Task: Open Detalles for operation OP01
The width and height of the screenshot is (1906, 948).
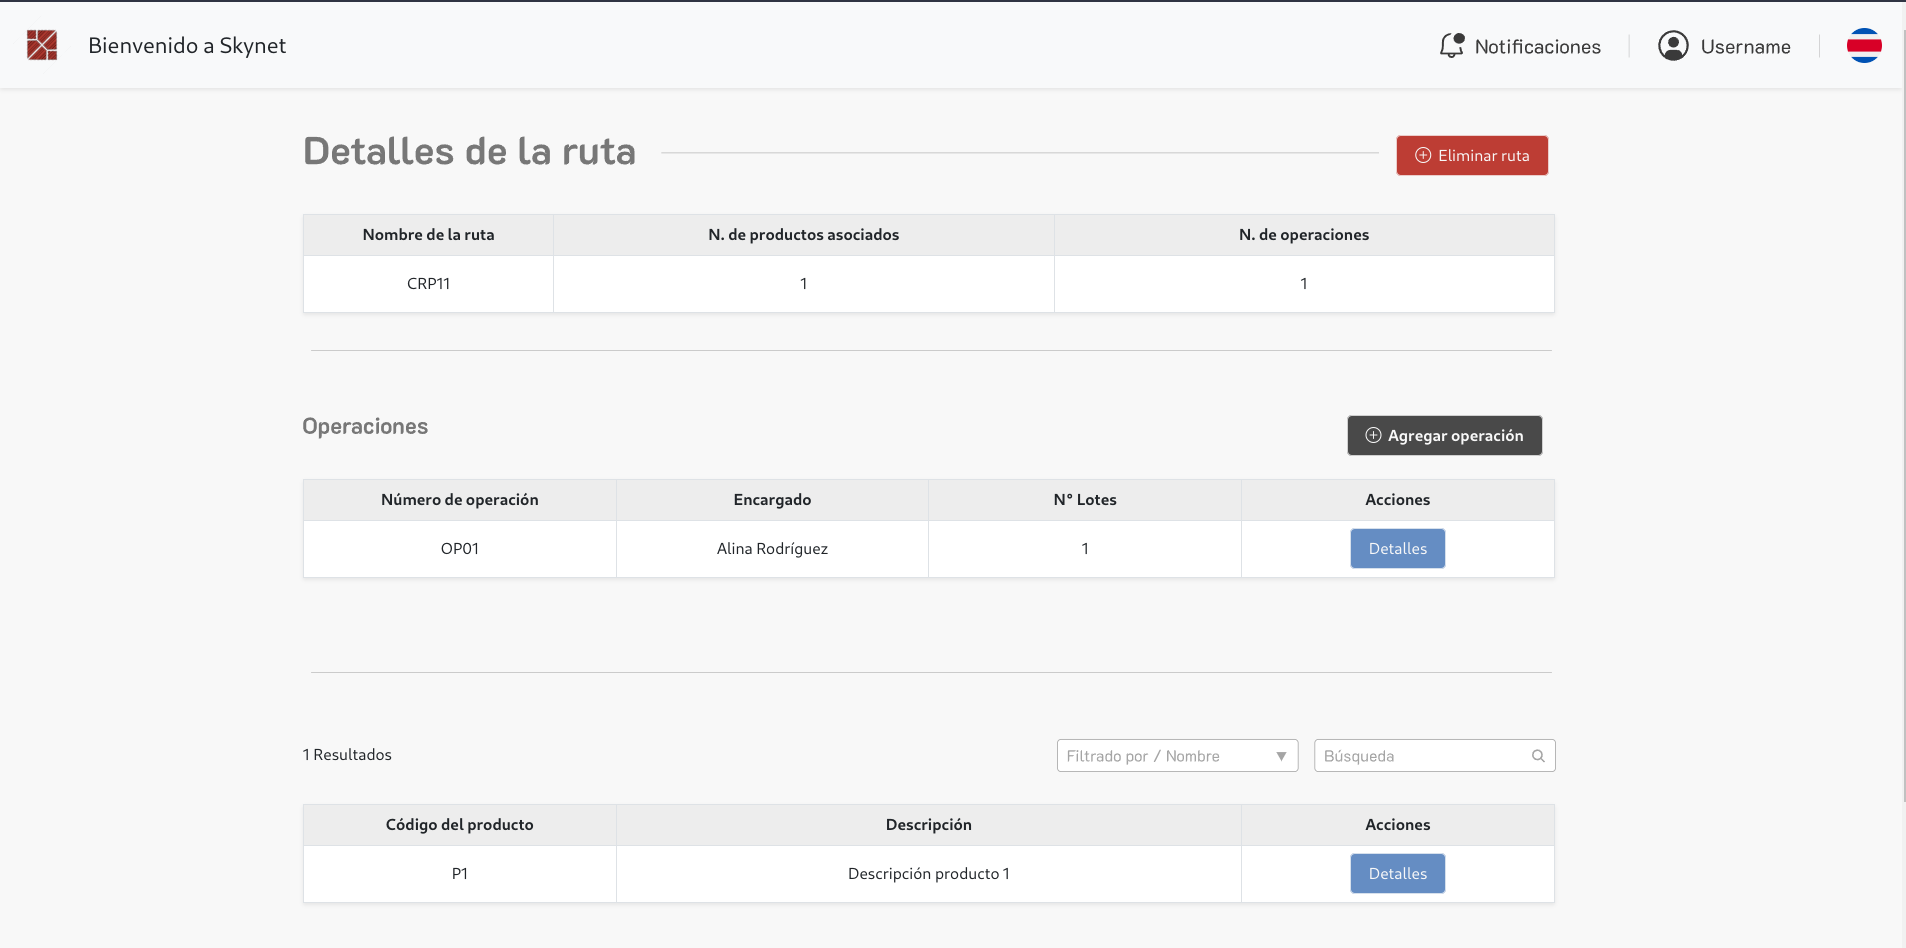Action: (1397, 548)
